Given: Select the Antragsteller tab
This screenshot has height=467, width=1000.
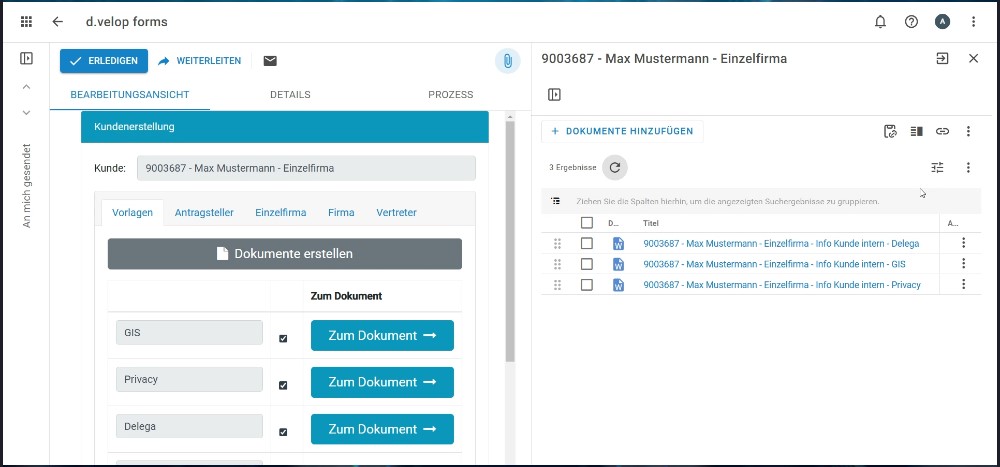Looking at the screenshot, I should [204, 212].
